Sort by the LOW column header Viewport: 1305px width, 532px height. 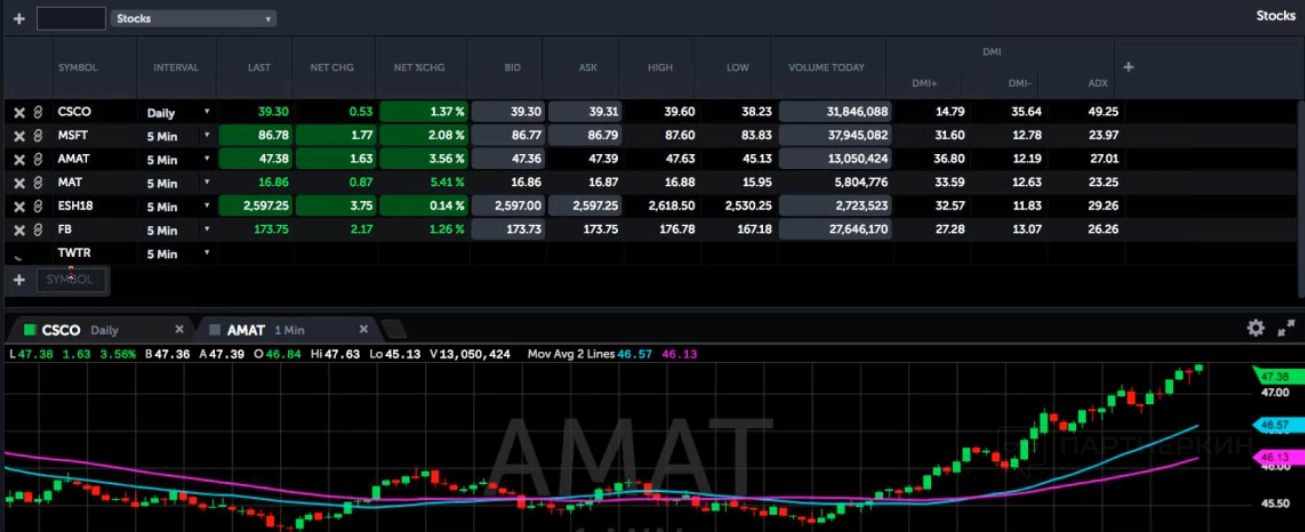(x=738, y=68)
